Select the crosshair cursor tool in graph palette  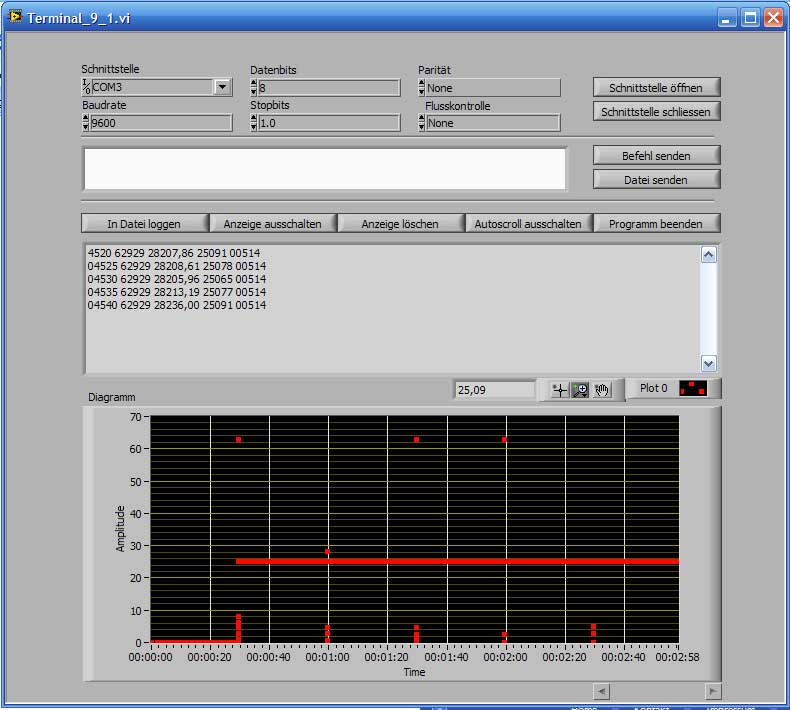(x=561, y=390)
